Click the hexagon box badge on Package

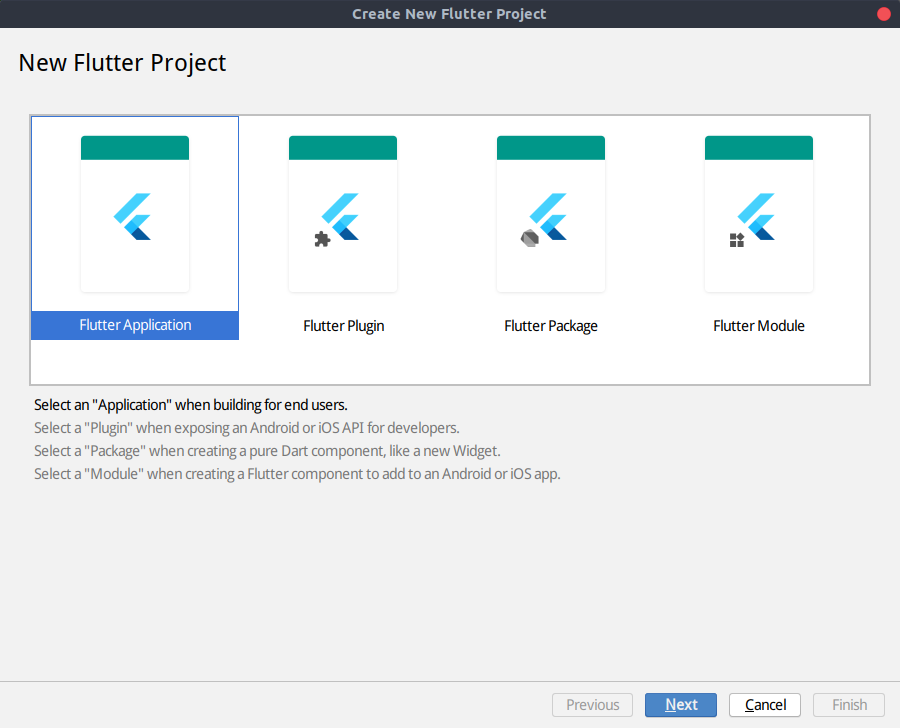point(530,238)
